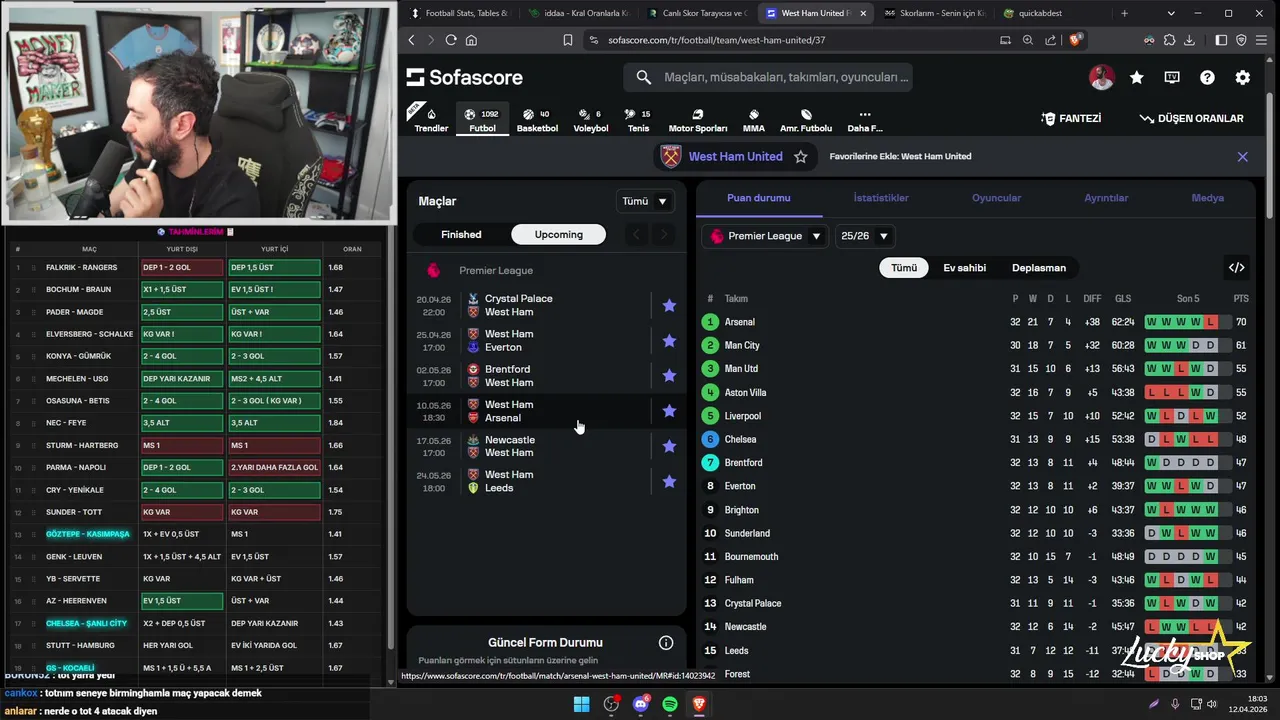Open Sofascore settings gear

[x=1242, y=77]
